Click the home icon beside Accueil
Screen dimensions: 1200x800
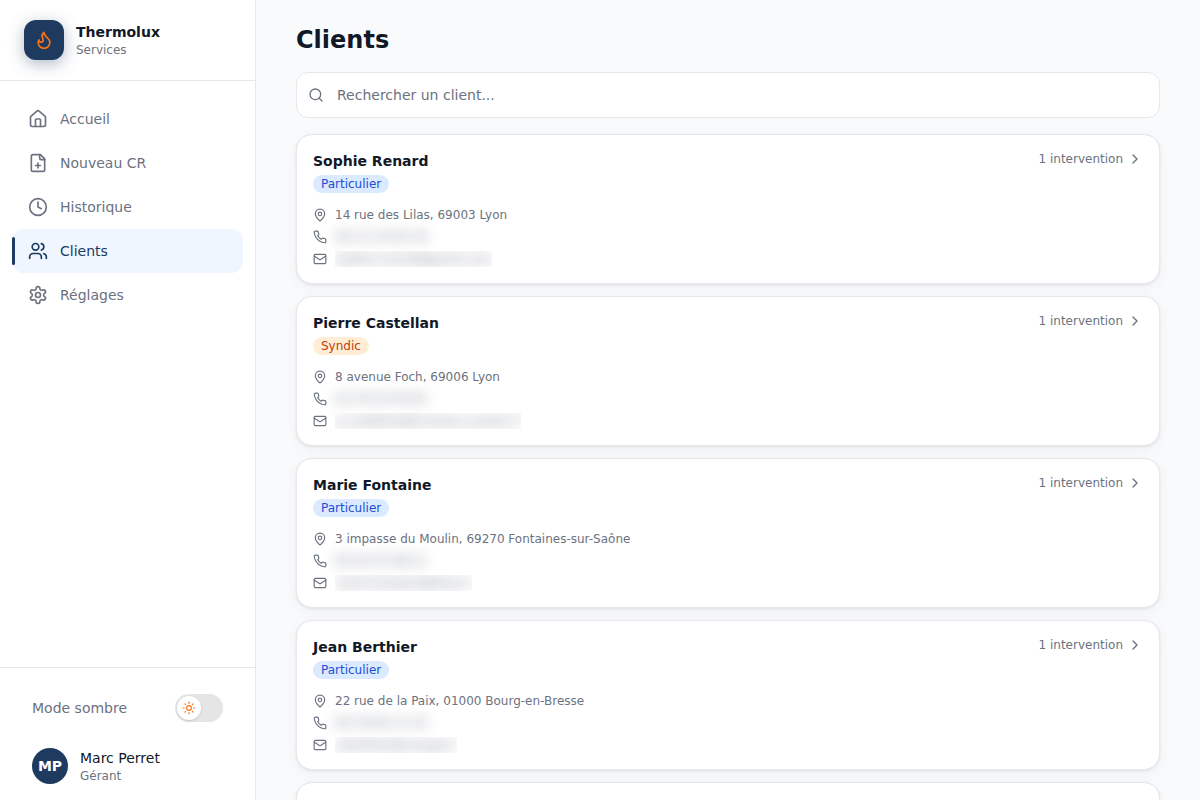[38, 119]
